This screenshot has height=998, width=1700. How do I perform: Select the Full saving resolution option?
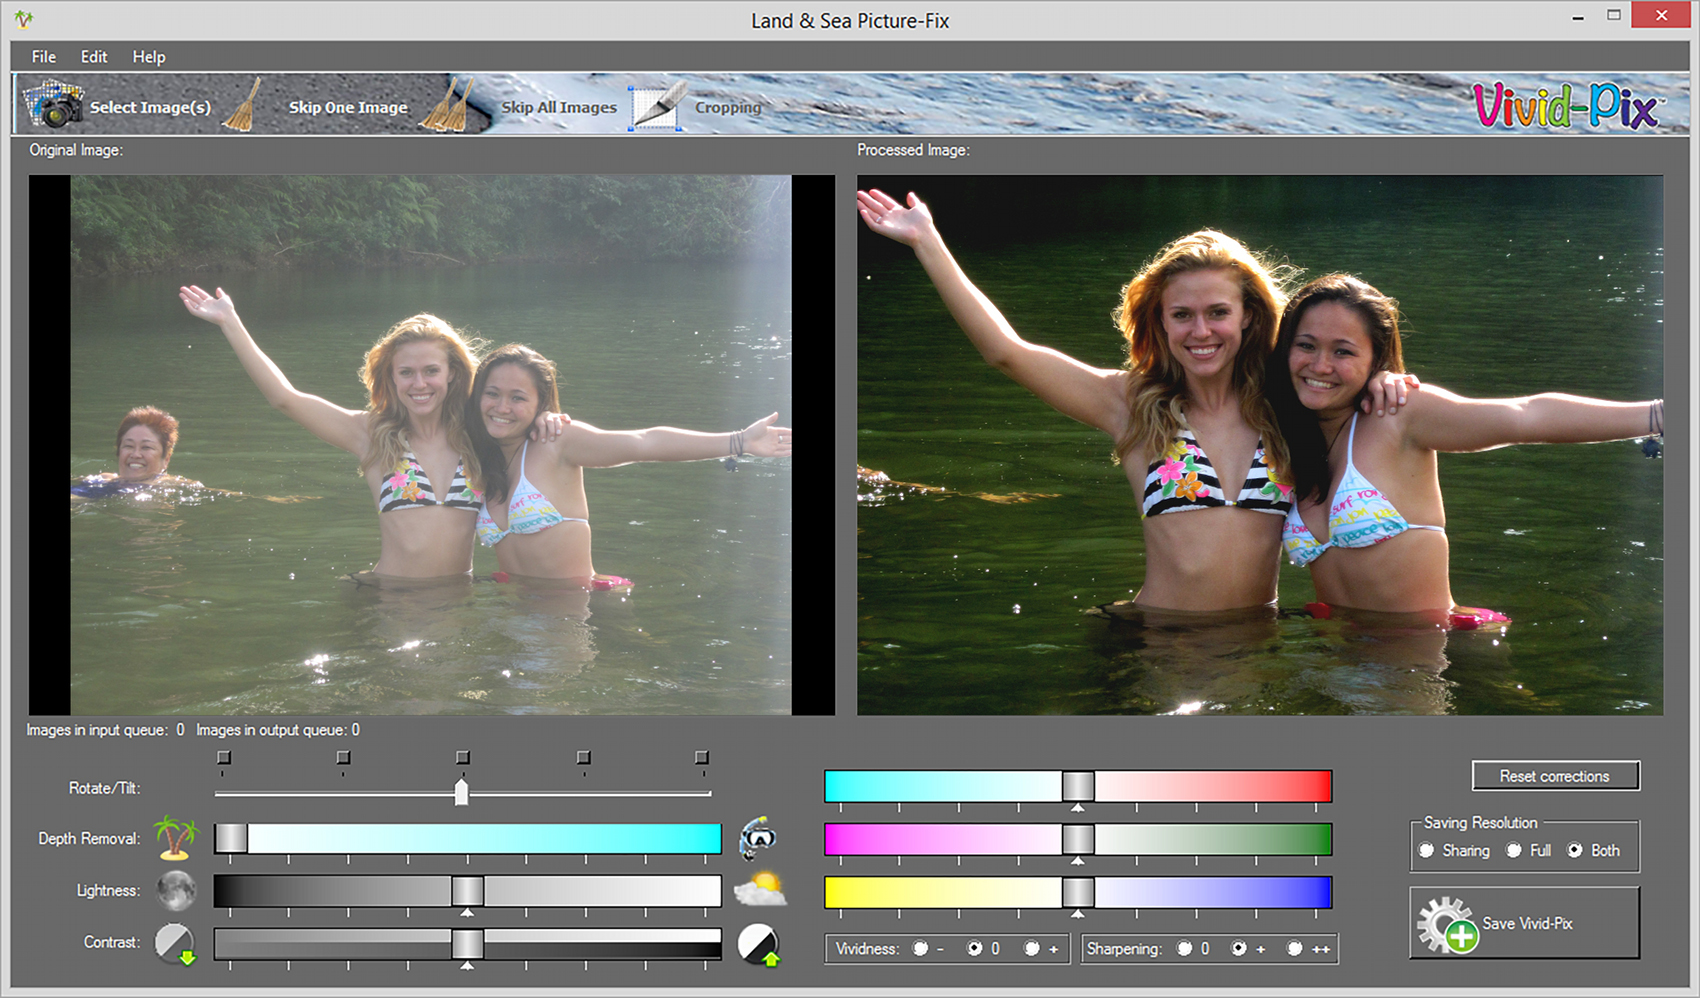pyautogui.click(x=1515, y=850)
